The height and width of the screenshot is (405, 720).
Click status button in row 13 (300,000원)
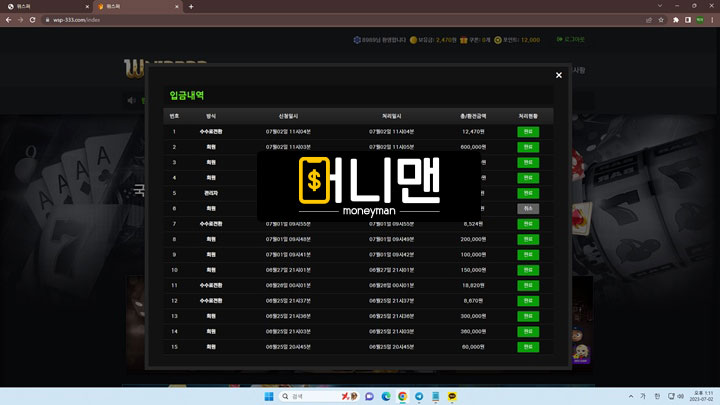pyautogui.click(x=528, y=316)
